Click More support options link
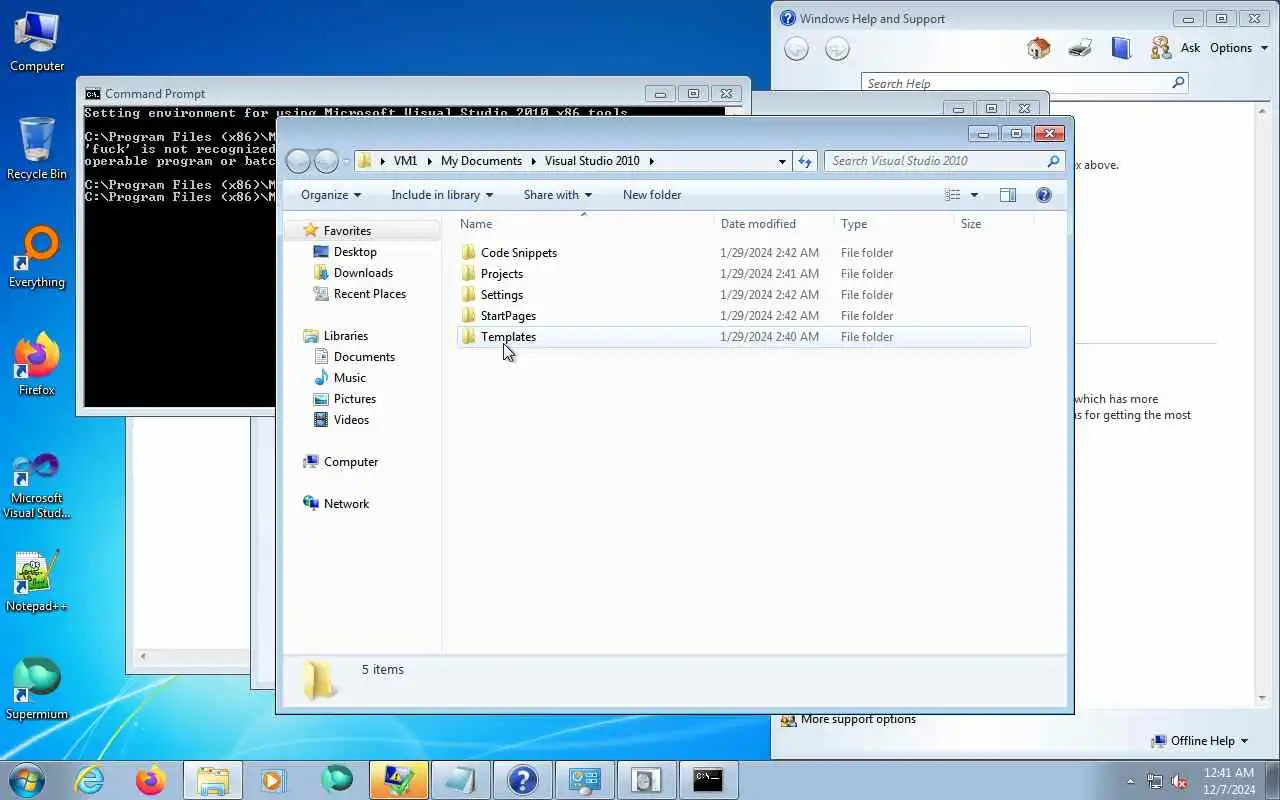 point(858,719)
